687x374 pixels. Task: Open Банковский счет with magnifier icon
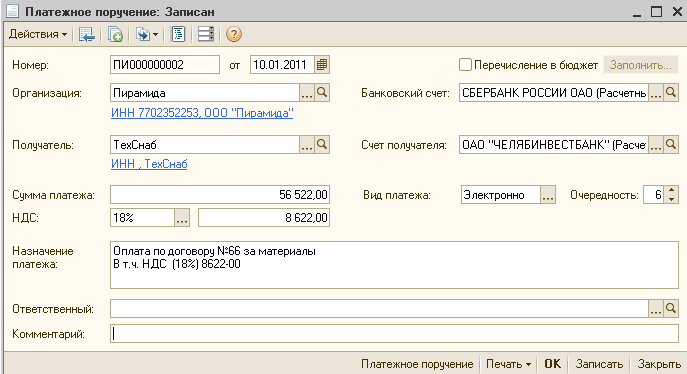(671, 93)
